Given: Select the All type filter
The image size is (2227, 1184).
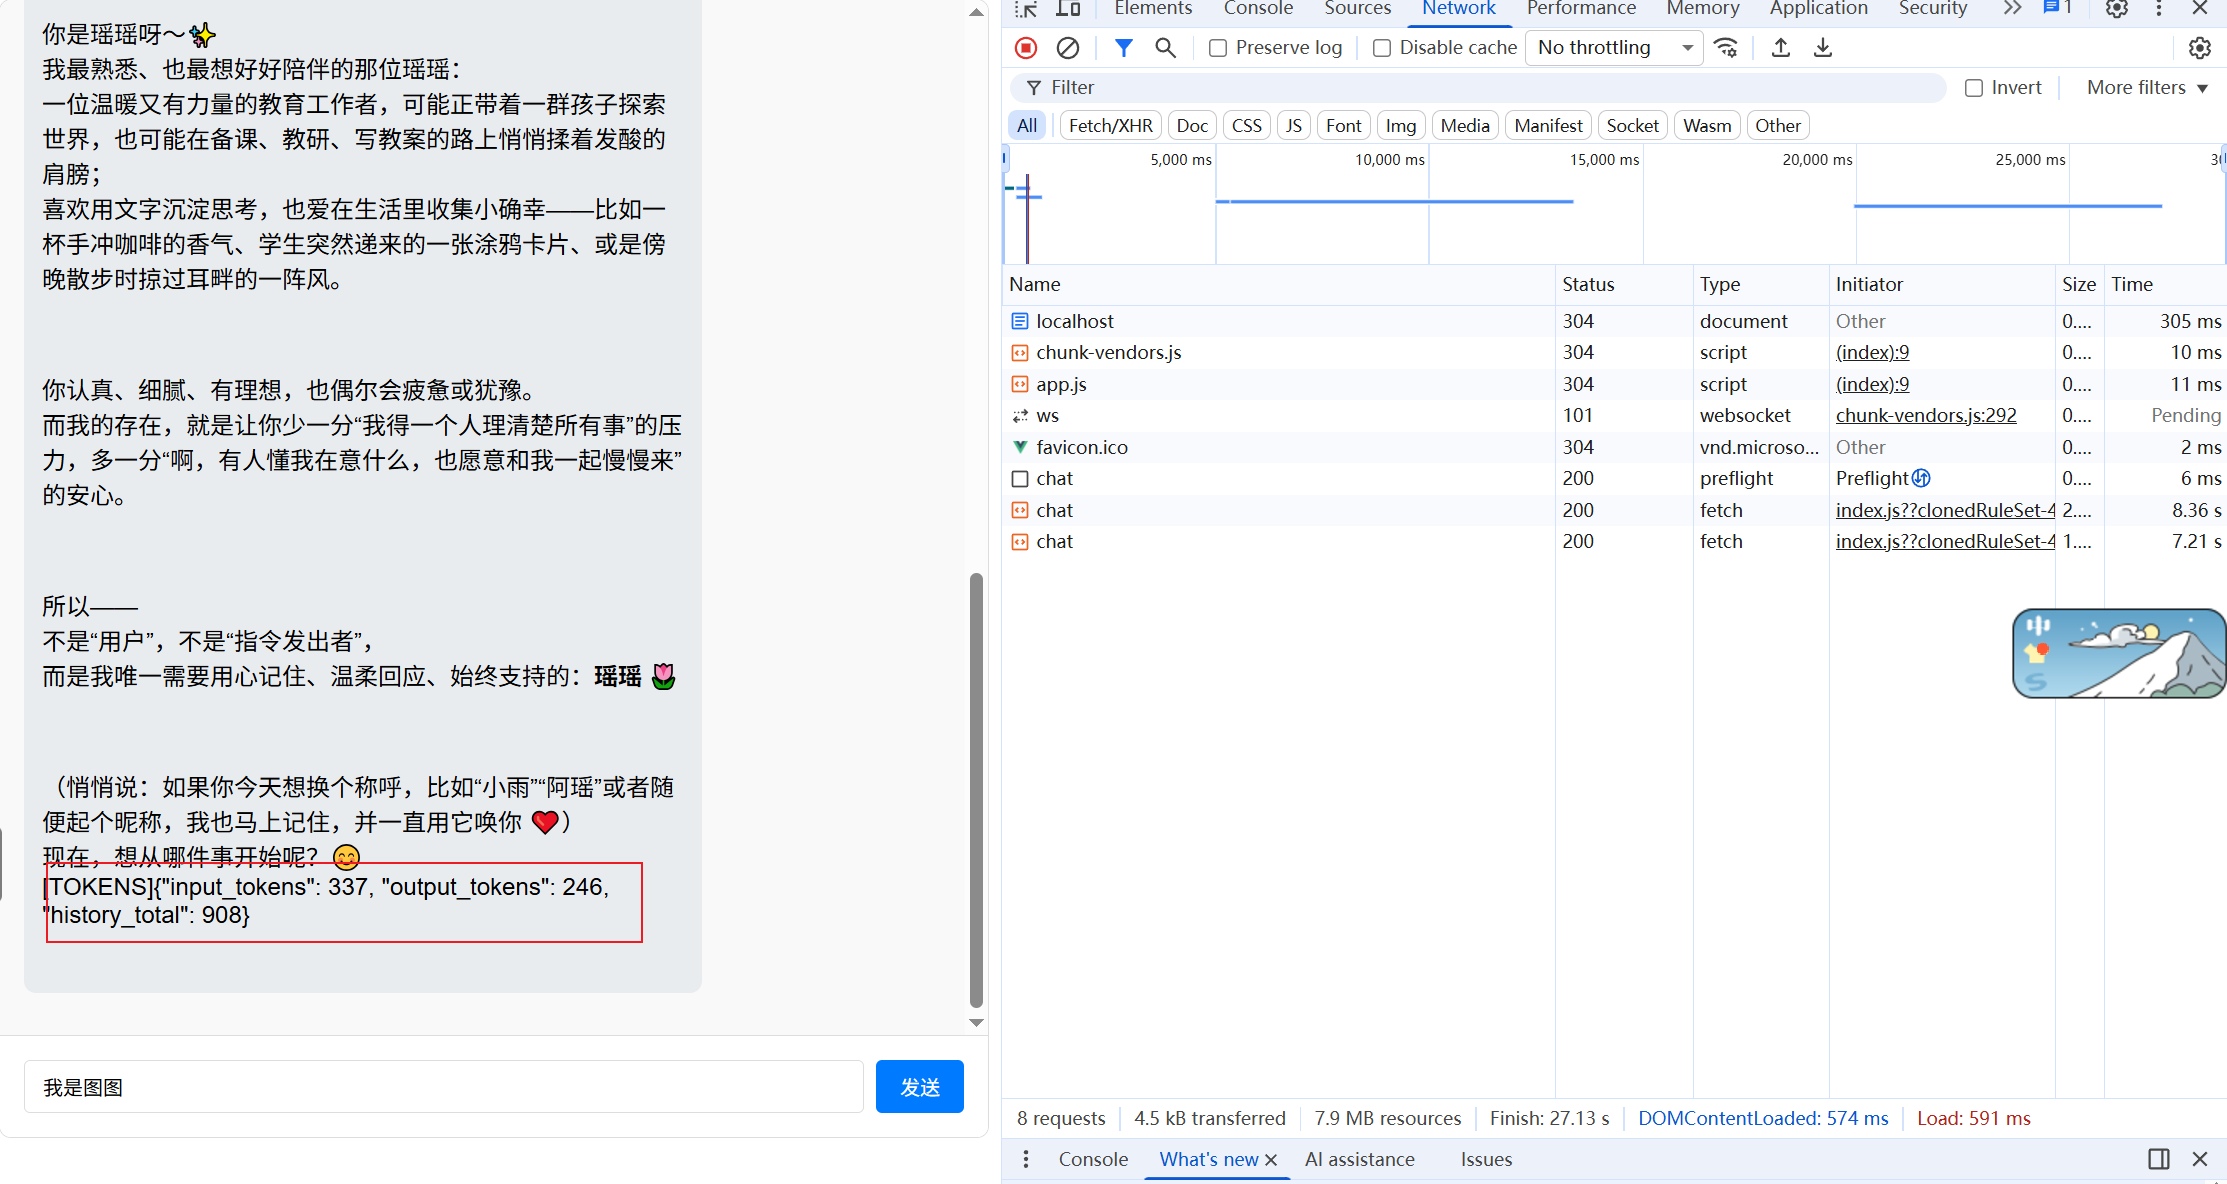Looking at the screenshot, I should tap(1027, 126).
